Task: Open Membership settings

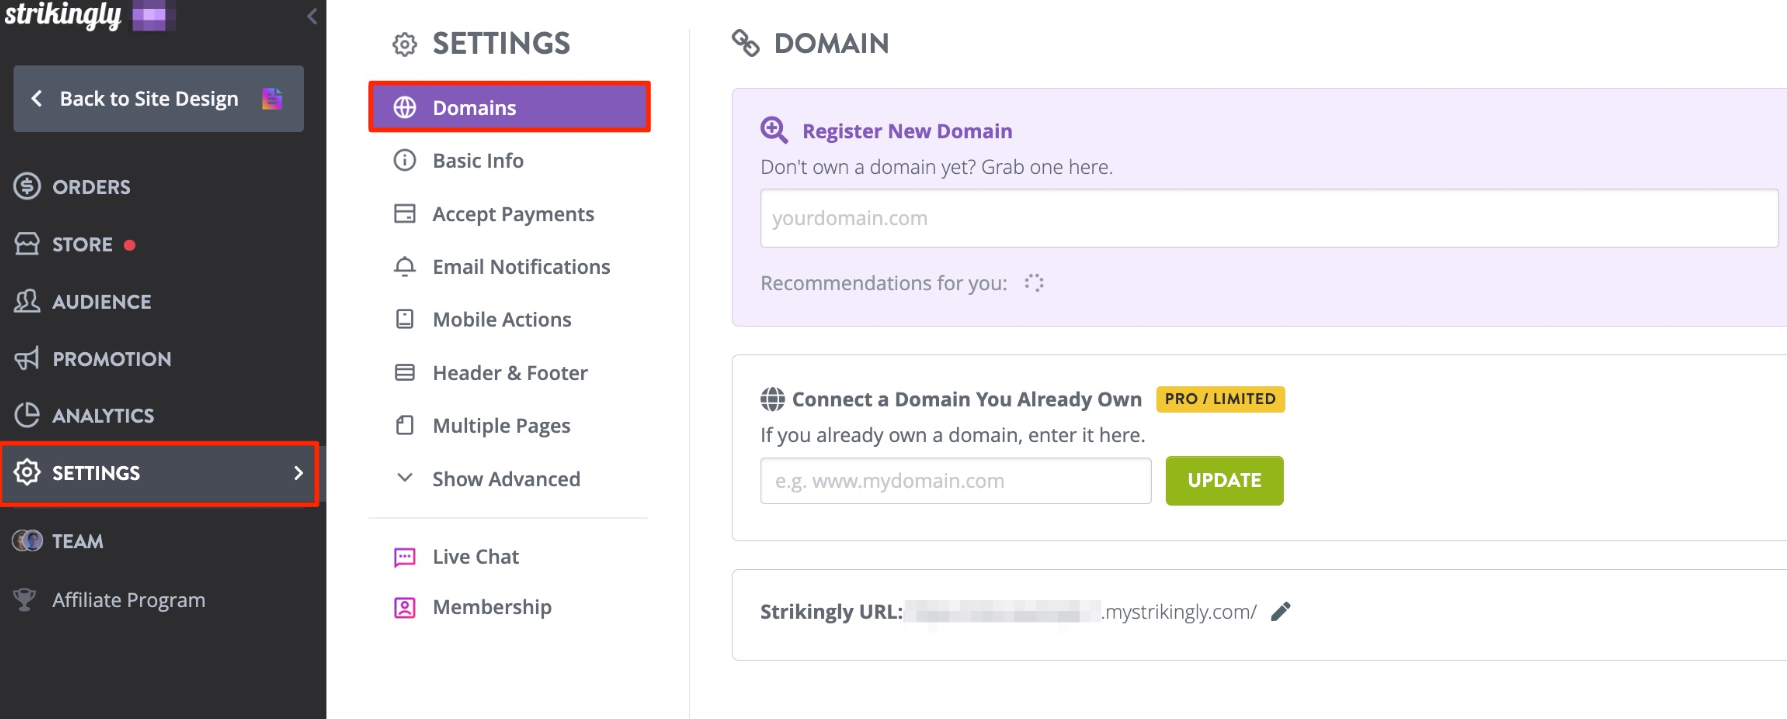Action: (x=492, y=608)
